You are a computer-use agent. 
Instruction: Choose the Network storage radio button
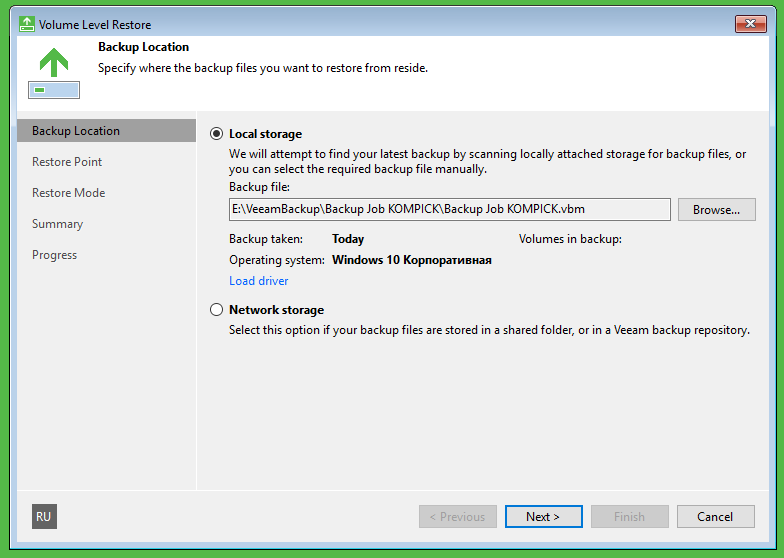217,310
